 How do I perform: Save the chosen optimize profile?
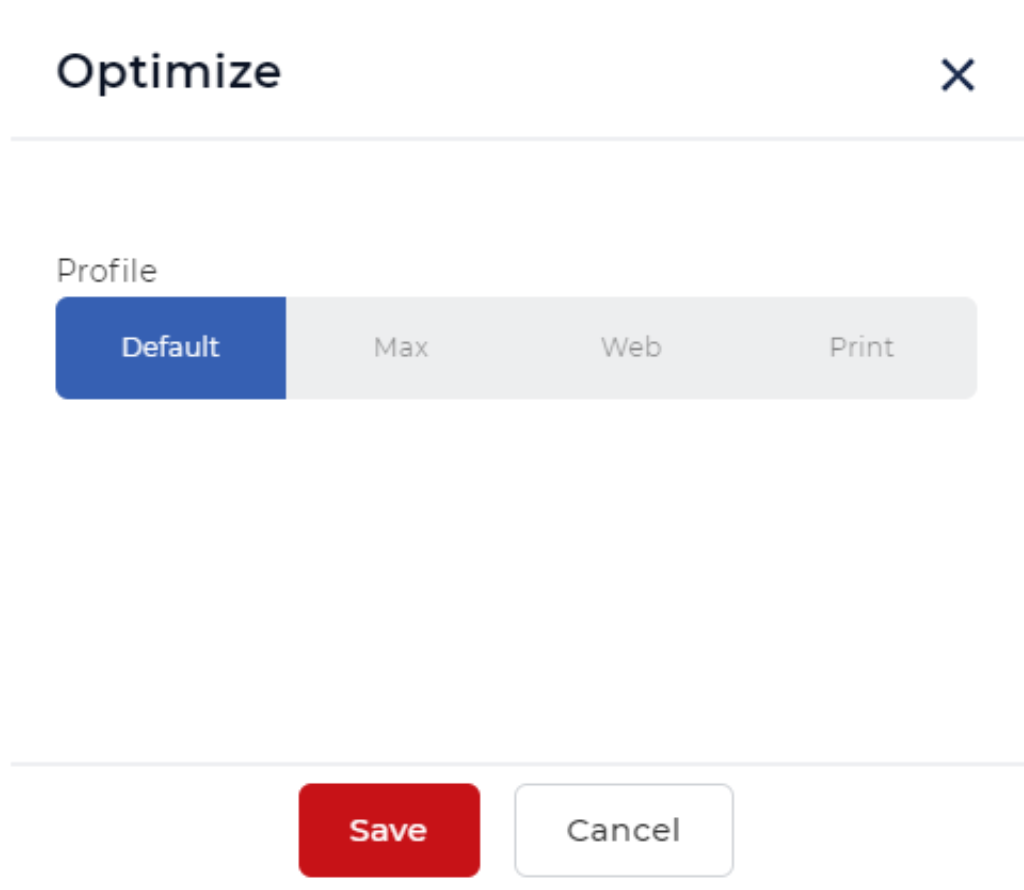point(388,830)
